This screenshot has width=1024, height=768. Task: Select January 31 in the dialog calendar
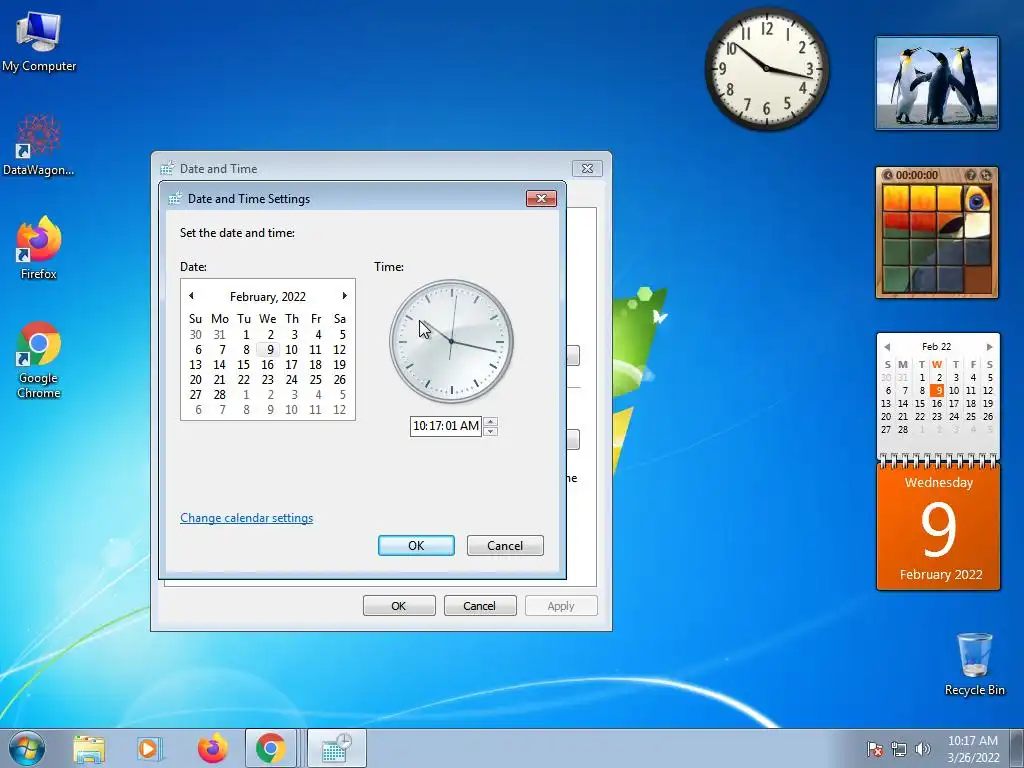[219, 334]
